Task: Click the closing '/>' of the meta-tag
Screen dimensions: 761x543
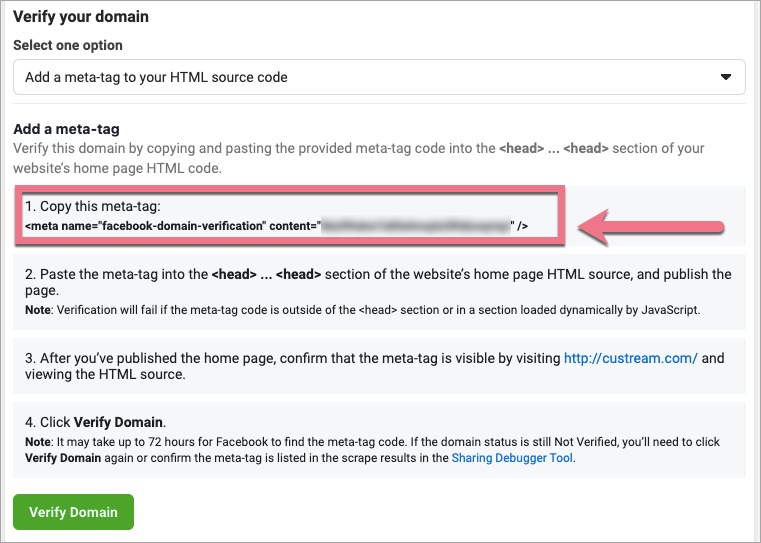Action: (522, 227)
